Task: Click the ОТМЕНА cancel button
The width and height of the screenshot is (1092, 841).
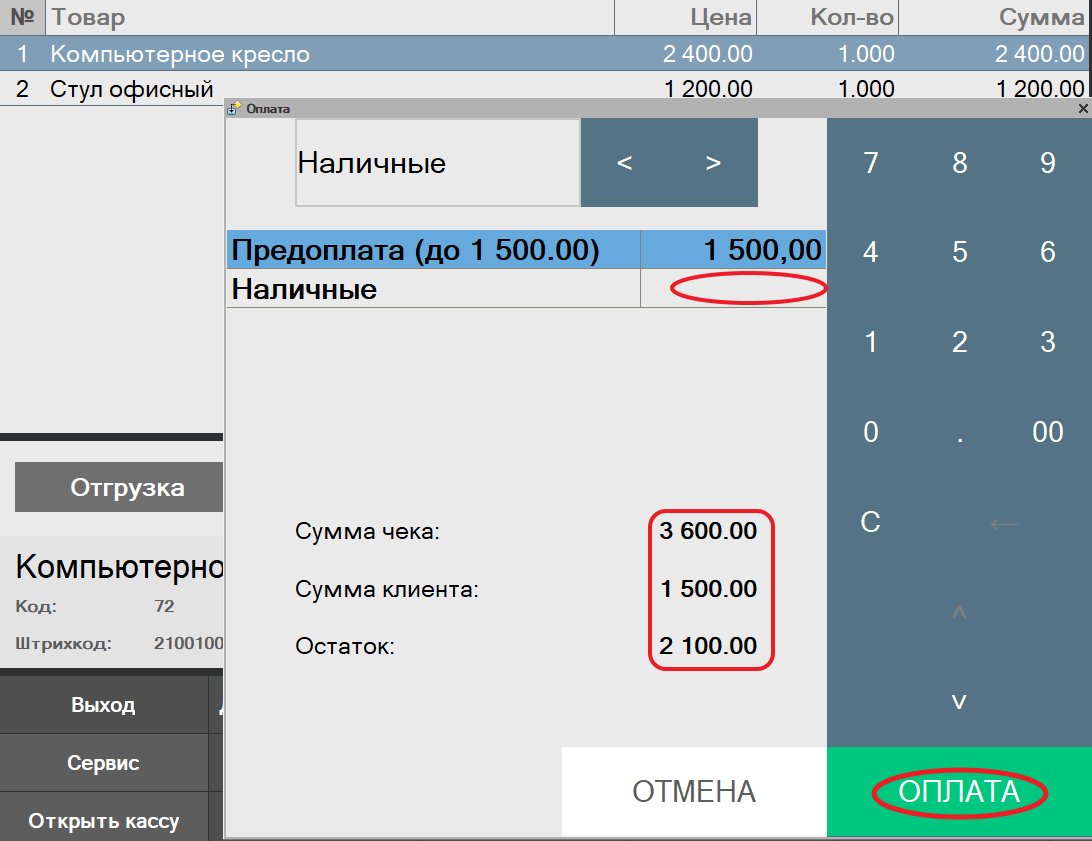Action: coord(694,792)
